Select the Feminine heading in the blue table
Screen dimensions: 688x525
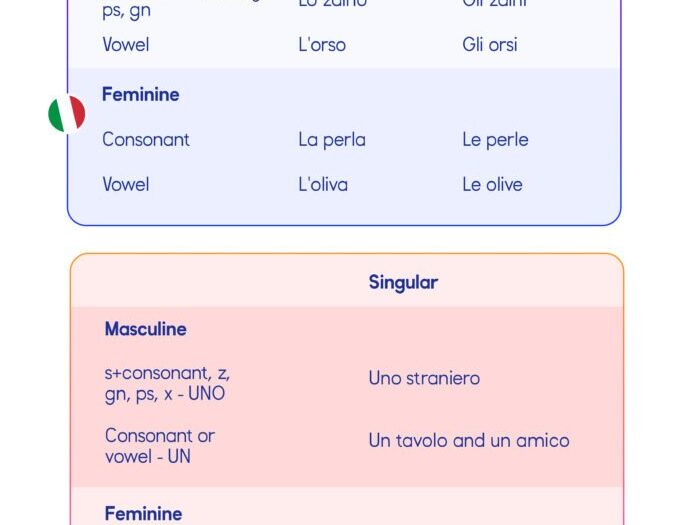[x=140, y=94]
